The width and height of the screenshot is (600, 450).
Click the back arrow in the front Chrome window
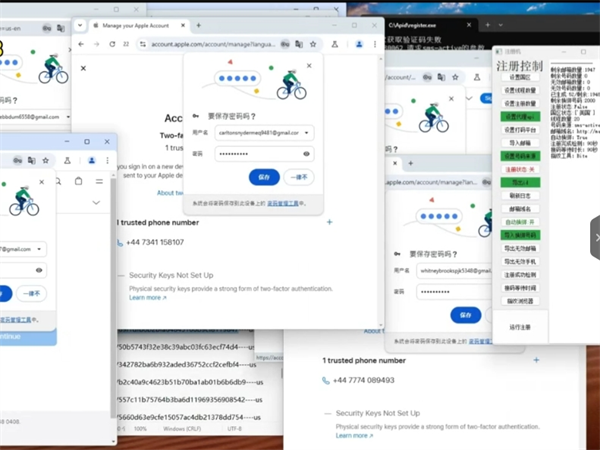[82, 44]
